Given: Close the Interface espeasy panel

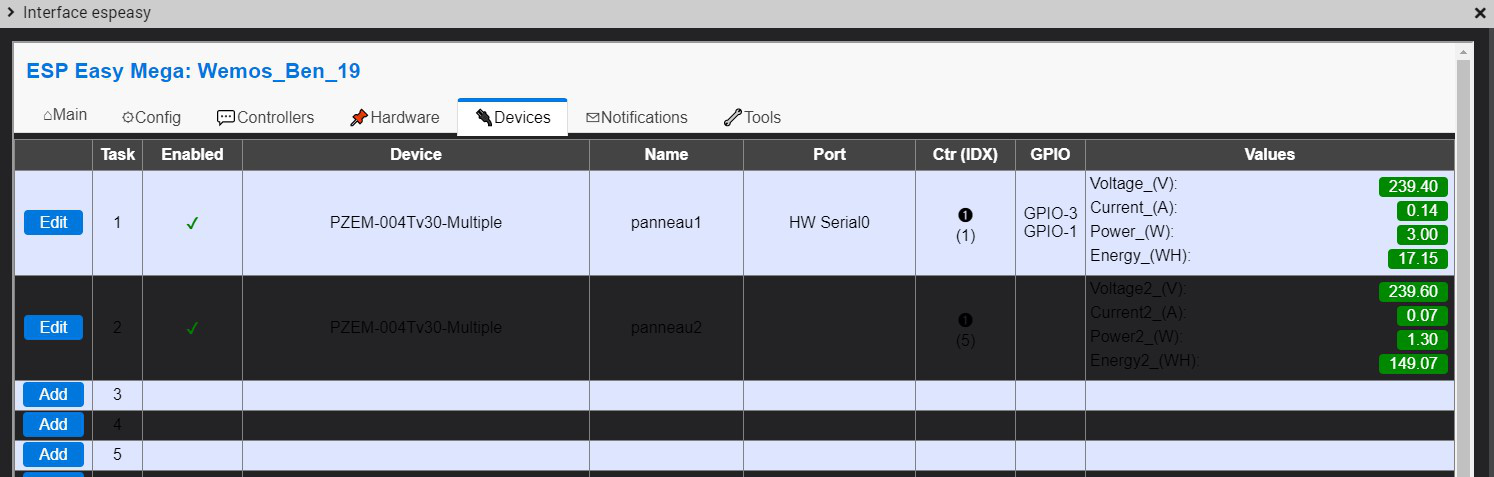Looking at the screenshot, I should [1480, 14].
